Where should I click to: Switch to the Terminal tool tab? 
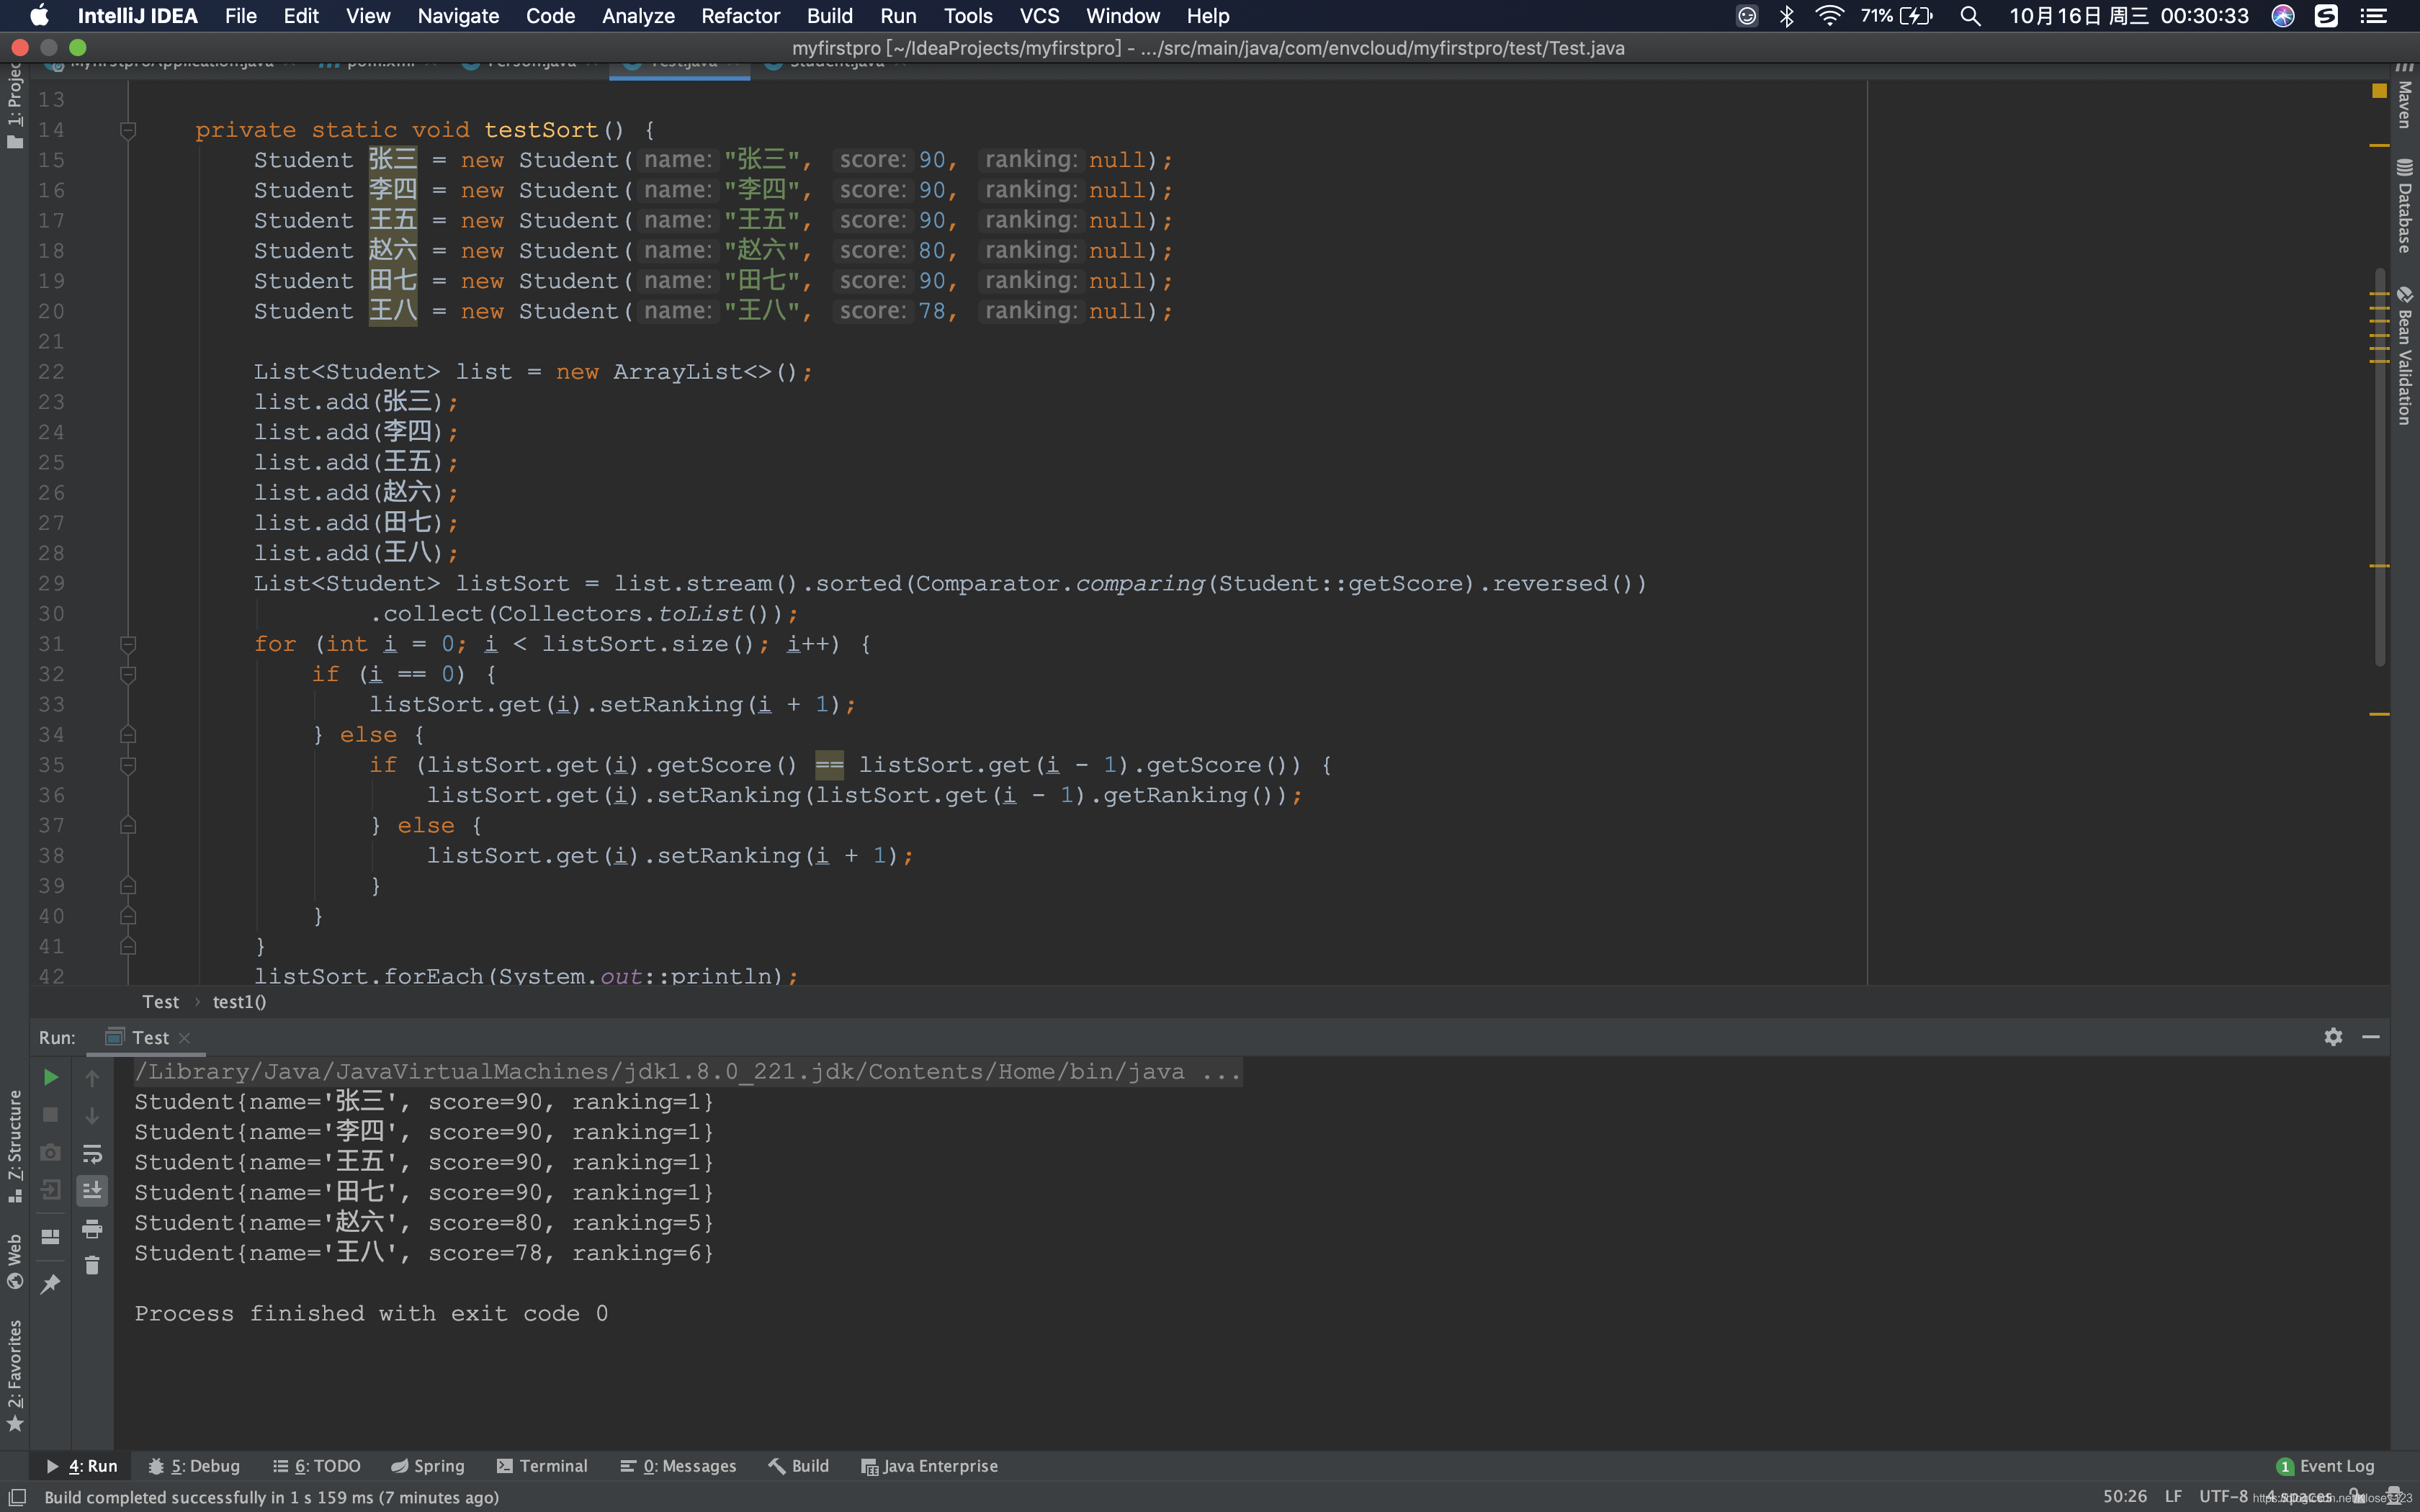(x=542, y=1466)
